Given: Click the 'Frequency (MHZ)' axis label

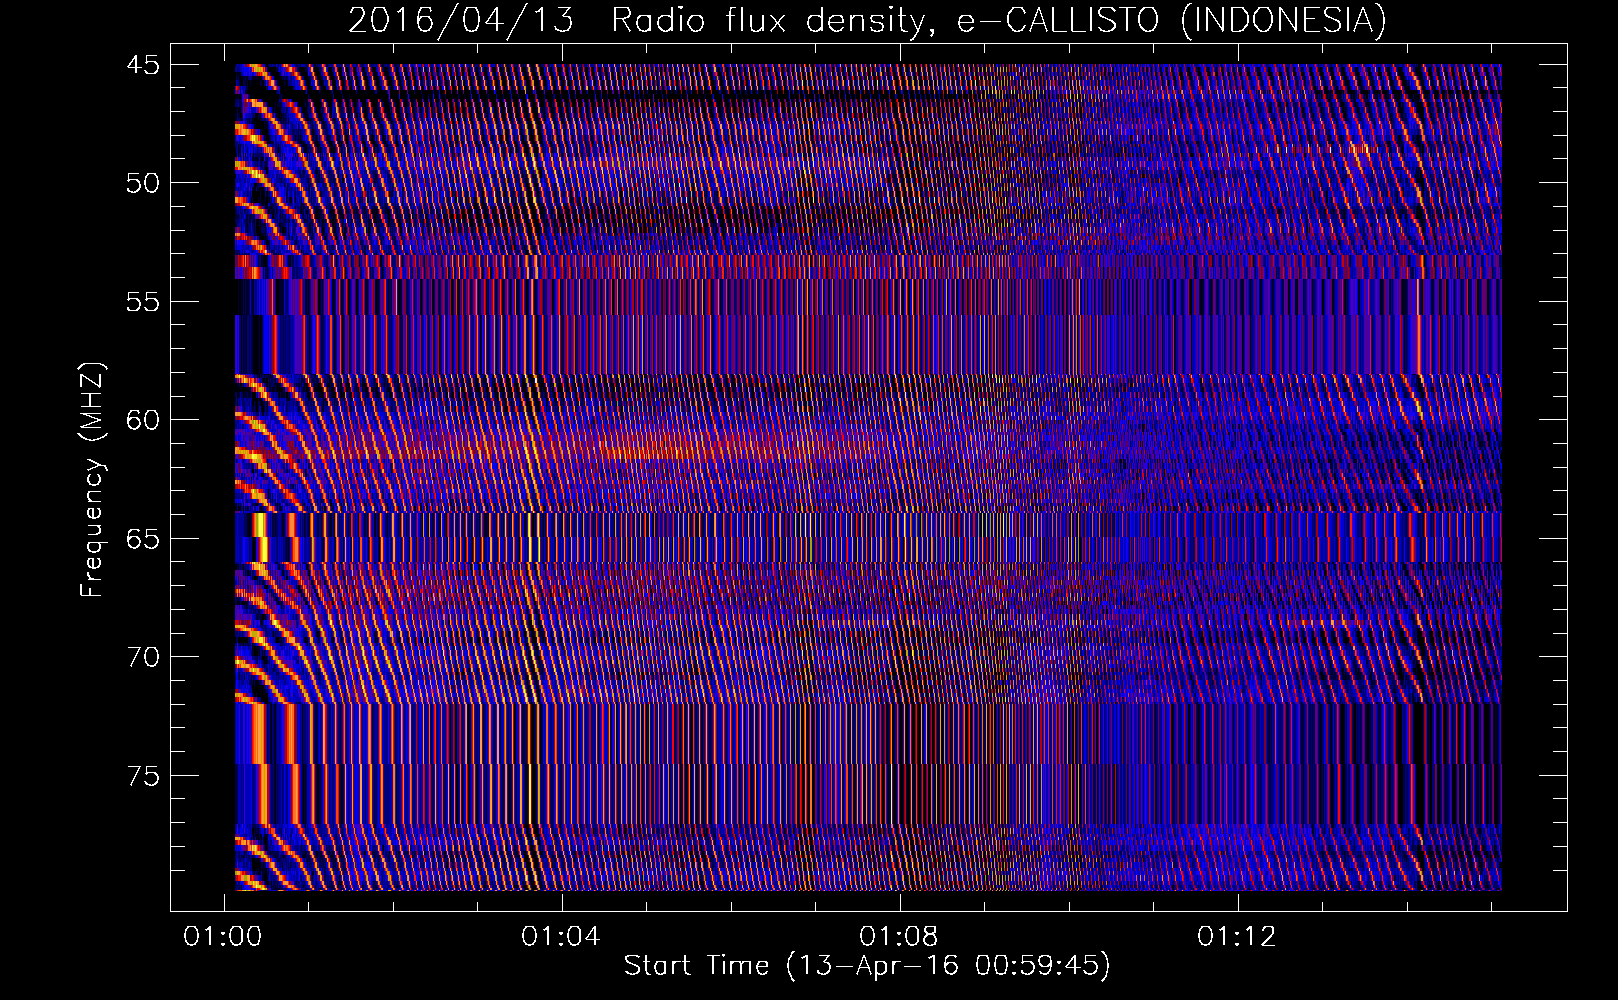Looking at the screenshot, I should coord(92,480).
